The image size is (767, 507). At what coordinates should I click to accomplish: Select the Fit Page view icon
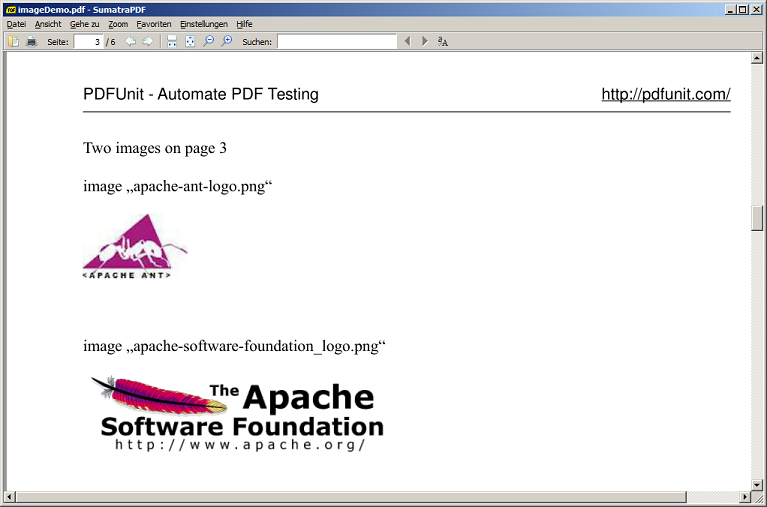(x=190, y=41)
